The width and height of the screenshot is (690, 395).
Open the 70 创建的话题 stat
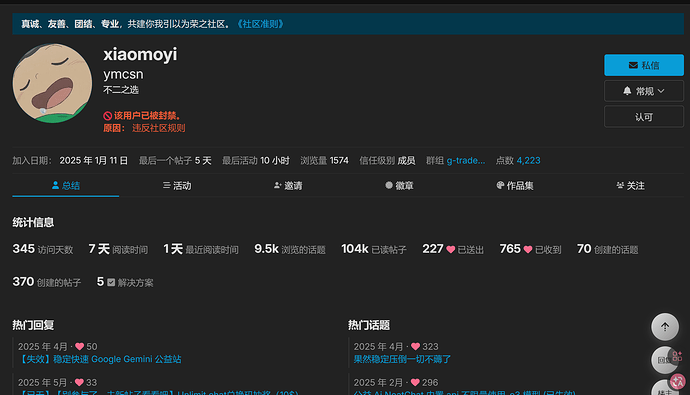click(x=607, y=249)
